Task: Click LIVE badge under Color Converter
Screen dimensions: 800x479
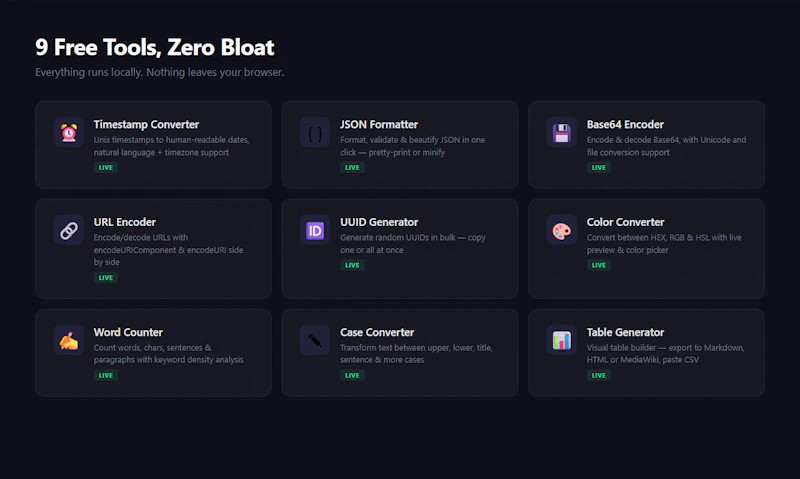Action: point(598,265)
